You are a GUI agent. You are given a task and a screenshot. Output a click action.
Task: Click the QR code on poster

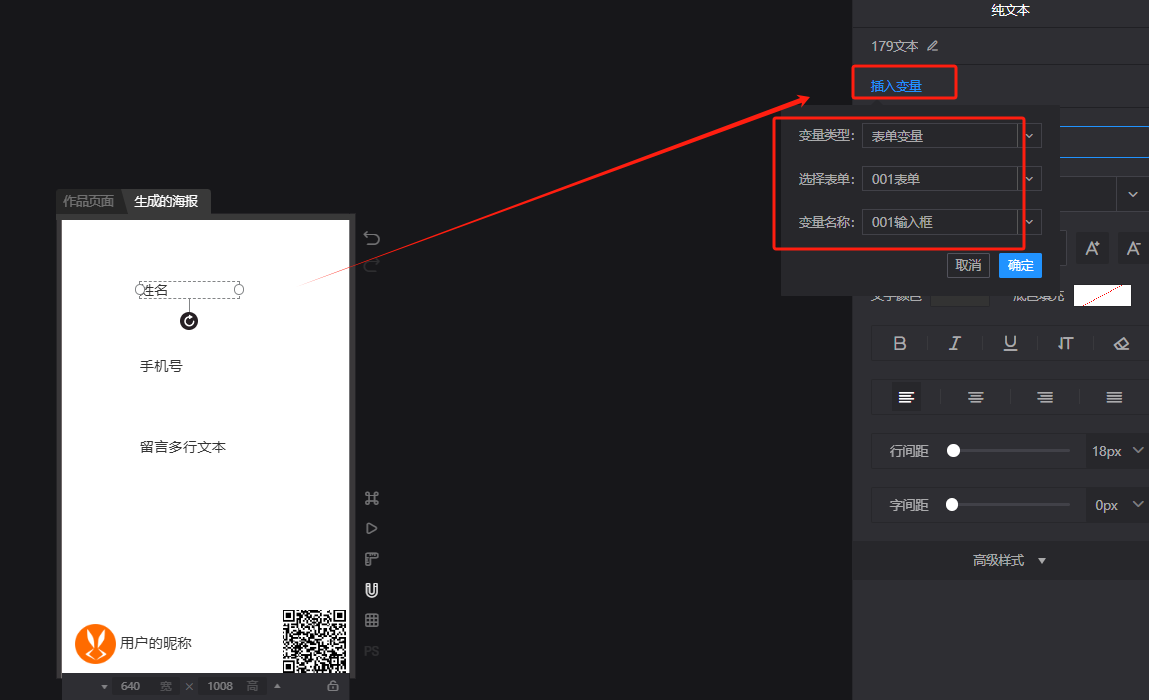click(314, 641)
